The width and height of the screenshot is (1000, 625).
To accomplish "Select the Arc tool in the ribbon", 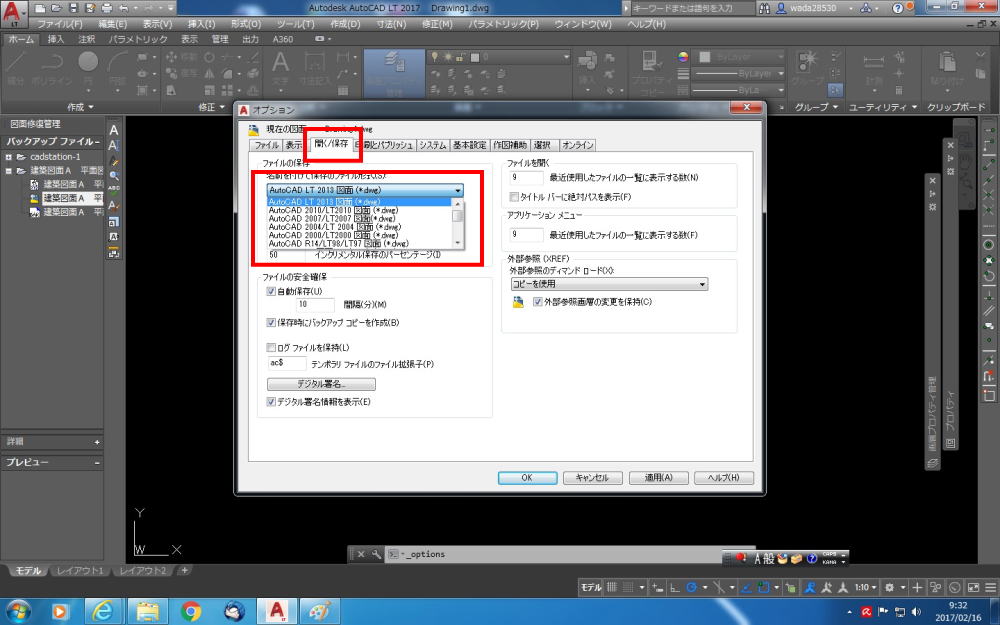I will tap(117, 69).
